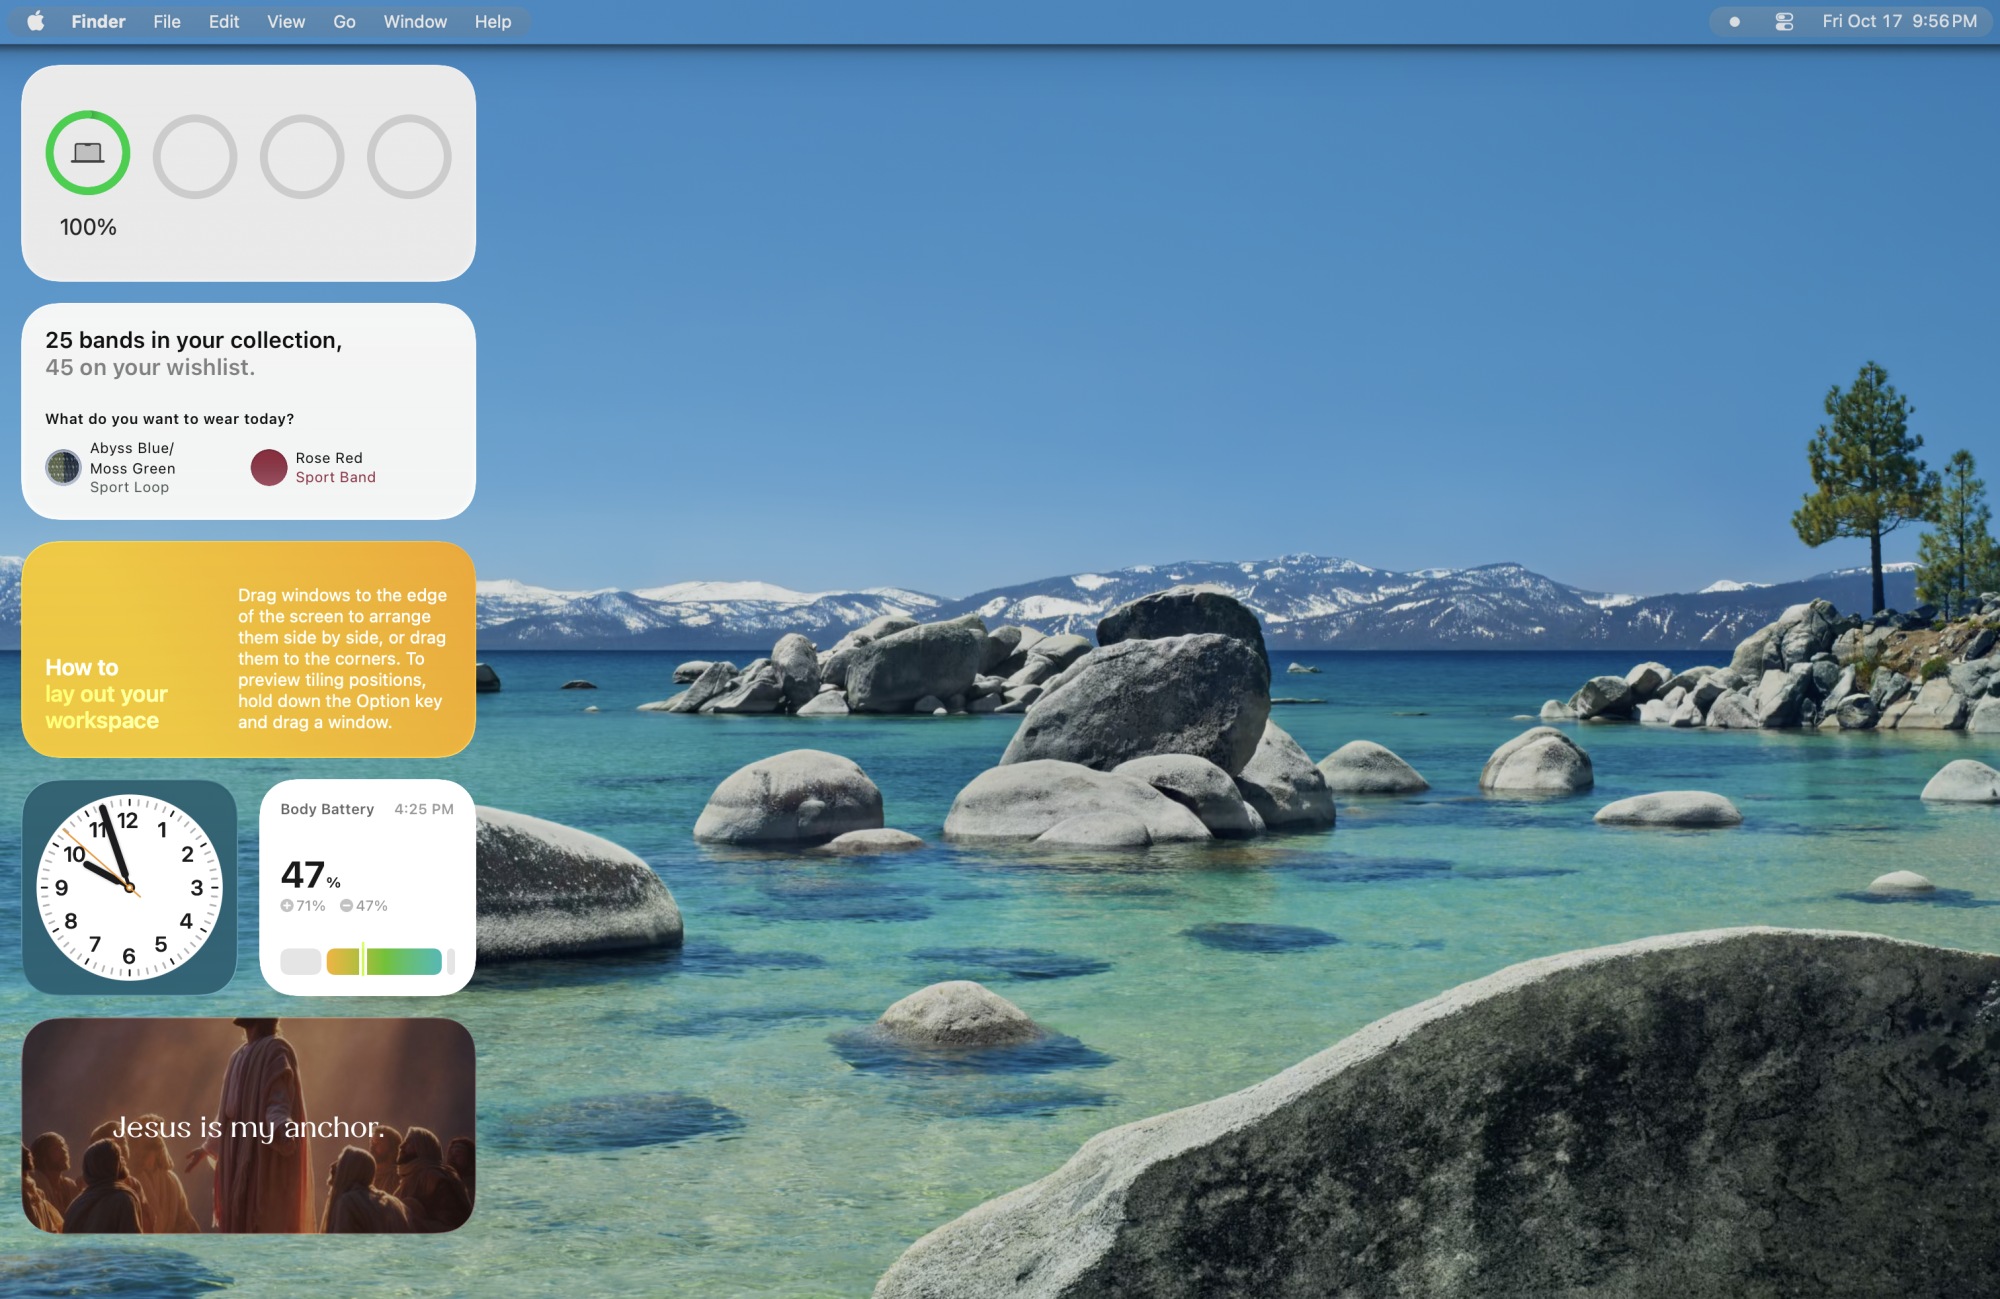This screenshot has width=2000, height=1299.
Task: Click the Body Battery plus 71% indicator
Action: (303, 905)
